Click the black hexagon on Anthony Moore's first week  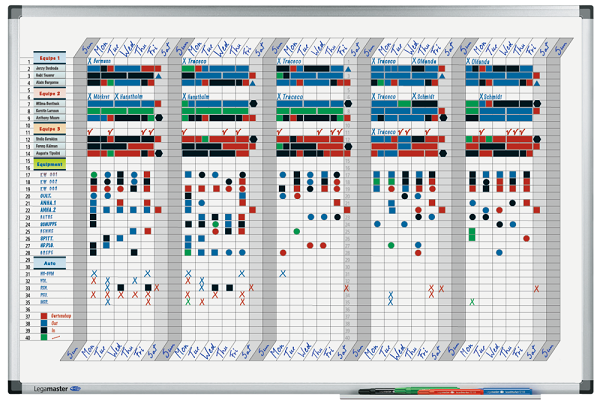159,119
